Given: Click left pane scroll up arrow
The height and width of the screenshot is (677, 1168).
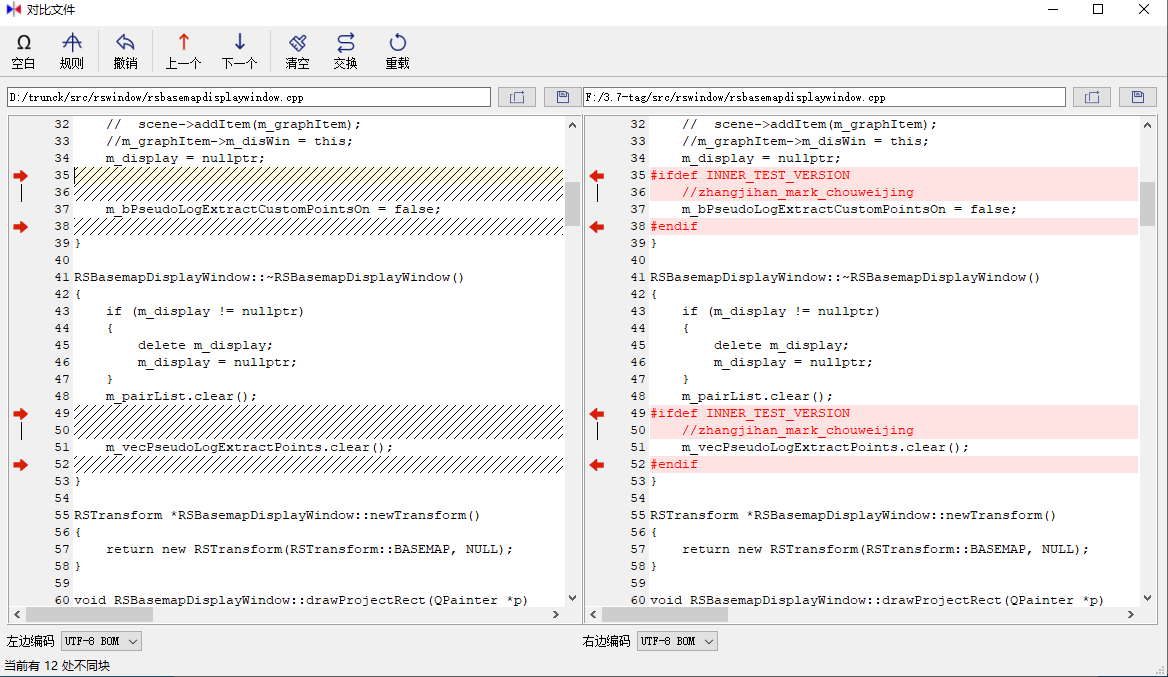Looking at the screenshot, I should [x=572, y=124].
